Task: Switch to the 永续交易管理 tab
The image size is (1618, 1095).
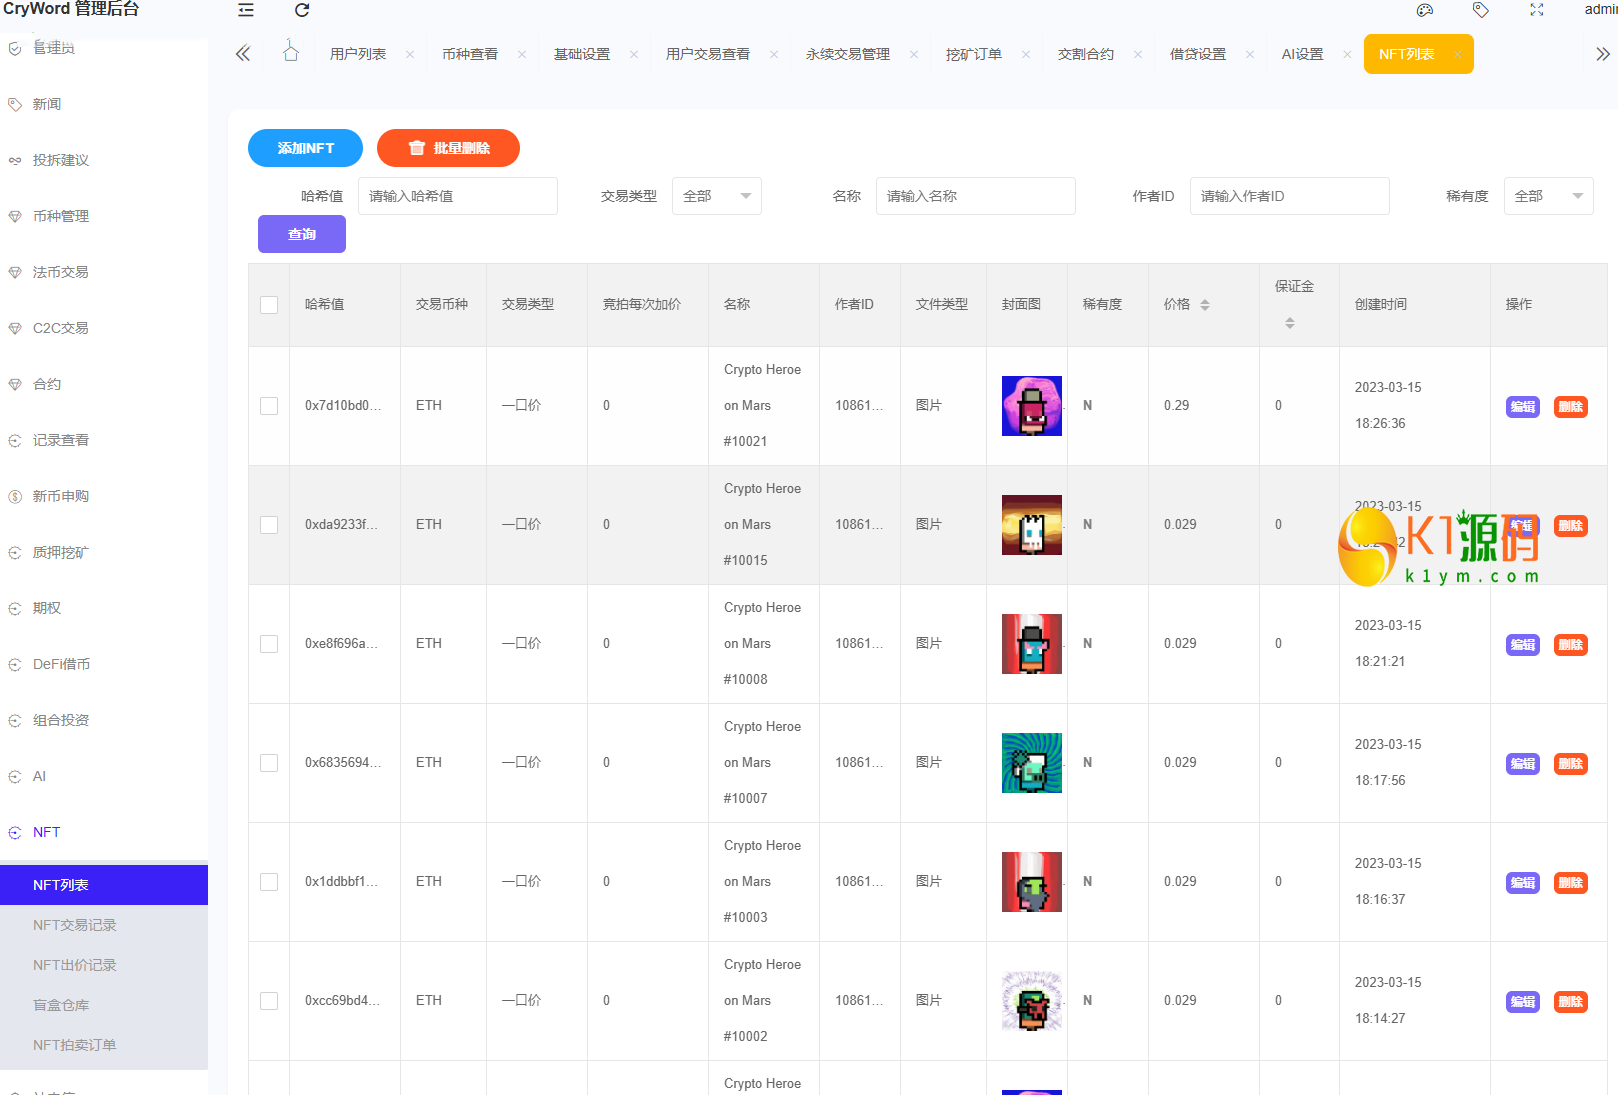Action: pos(848,54)
